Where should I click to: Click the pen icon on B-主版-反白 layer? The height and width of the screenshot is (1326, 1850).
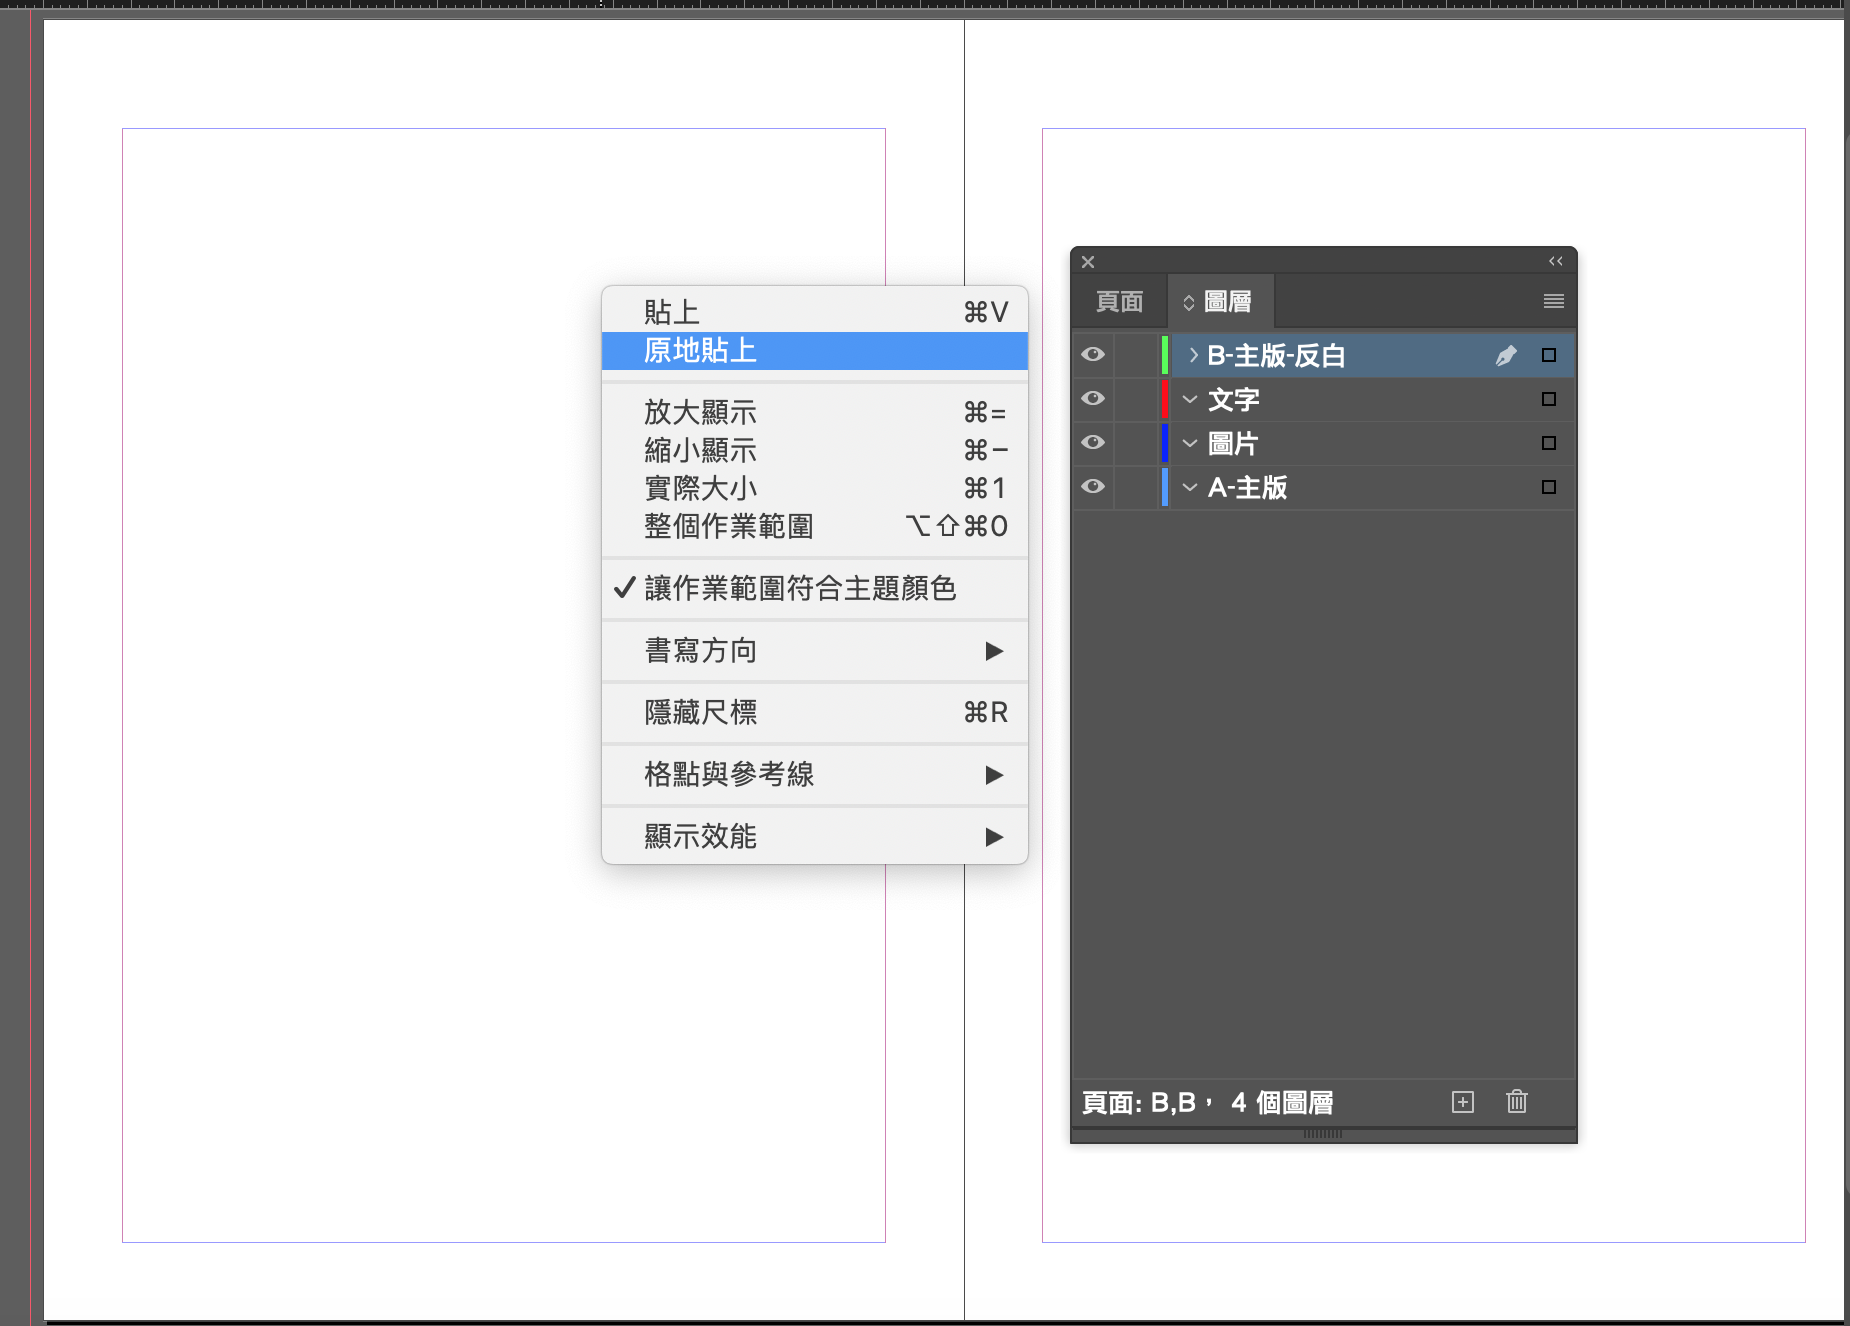1505,355
